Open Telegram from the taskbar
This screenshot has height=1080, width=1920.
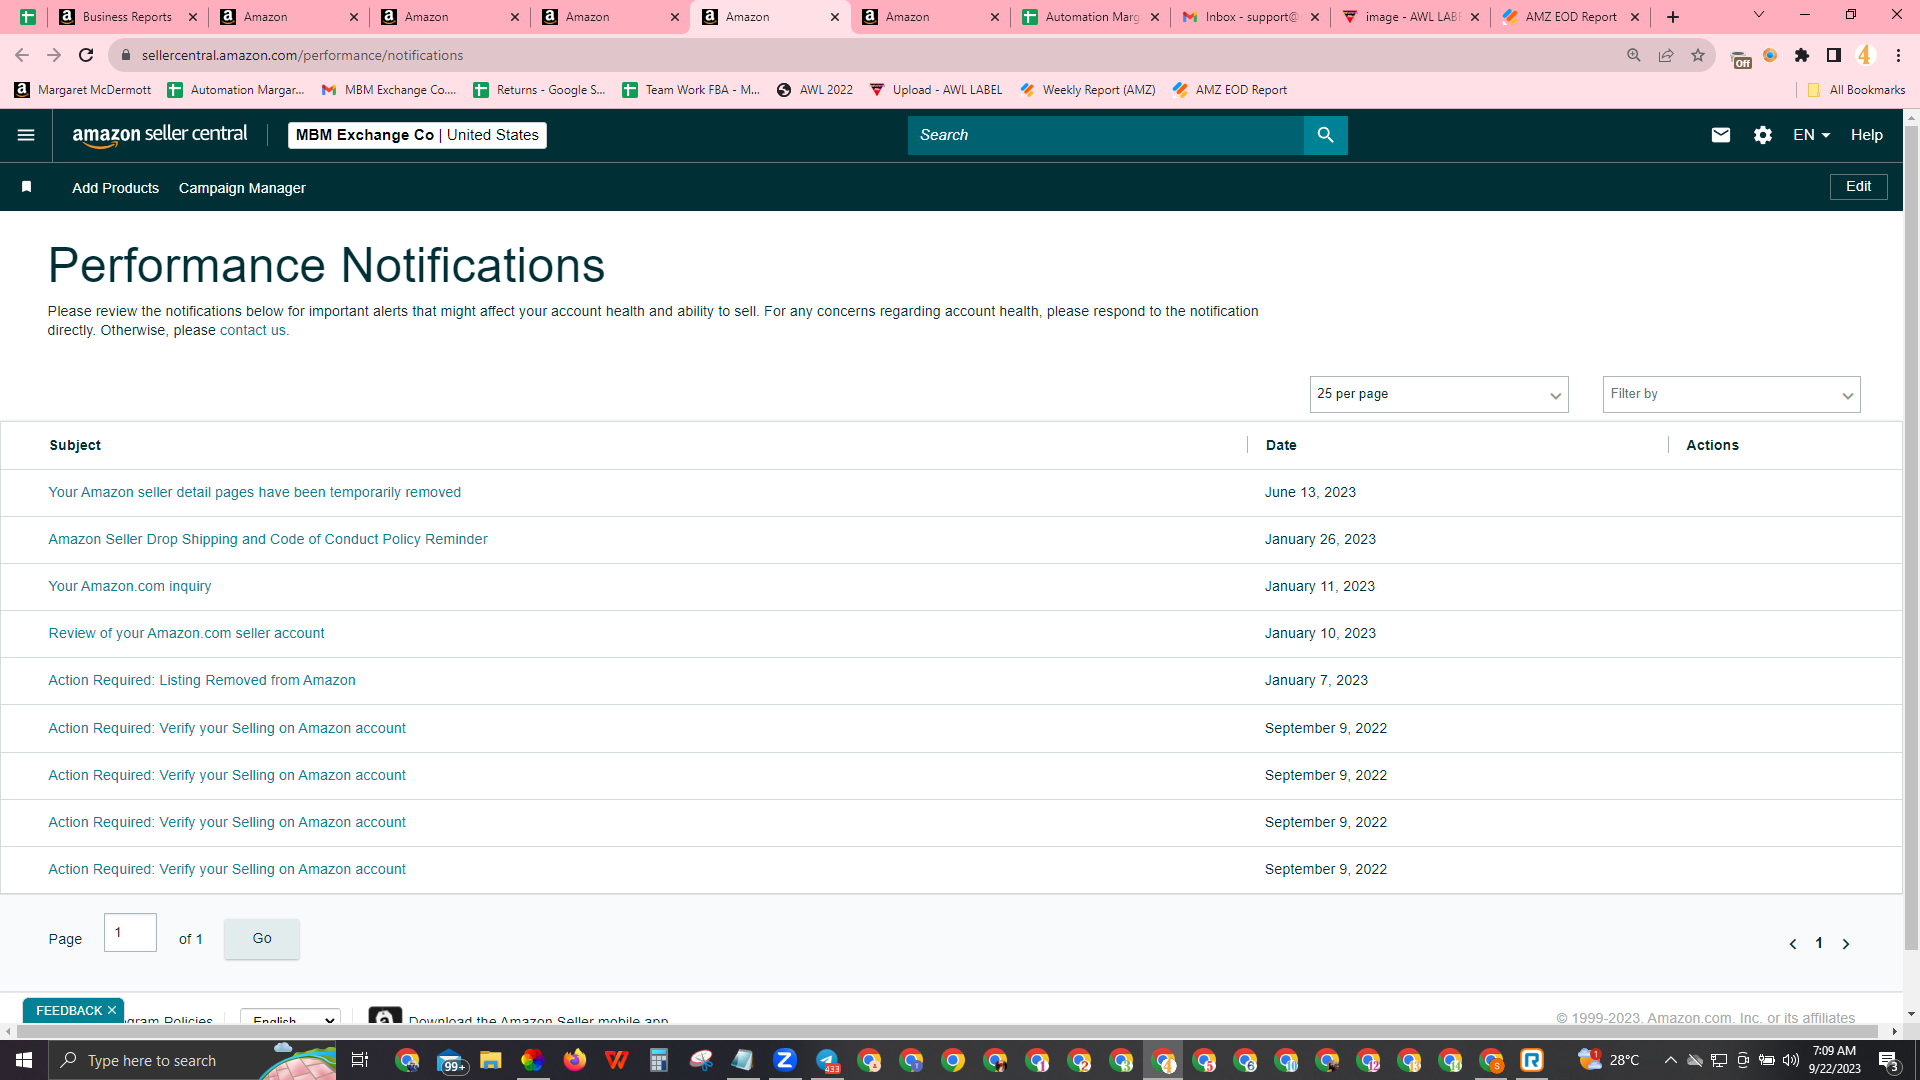(x=827, y=1060)
